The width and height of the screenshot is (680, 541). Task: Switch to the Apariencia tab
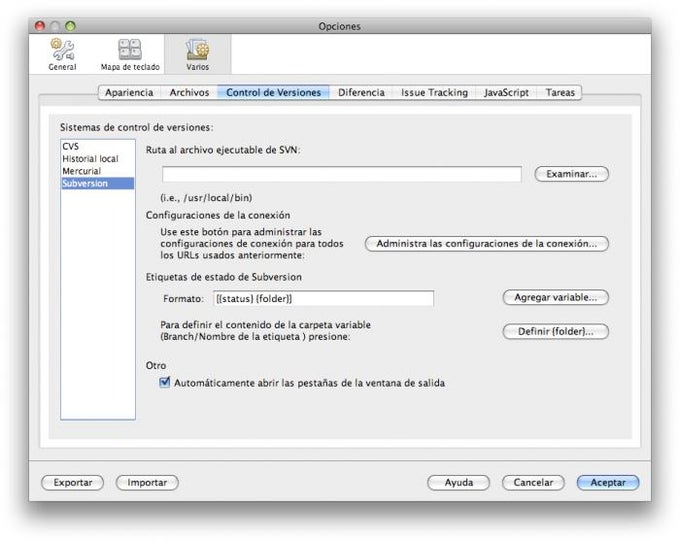click(x=129, y=92)
